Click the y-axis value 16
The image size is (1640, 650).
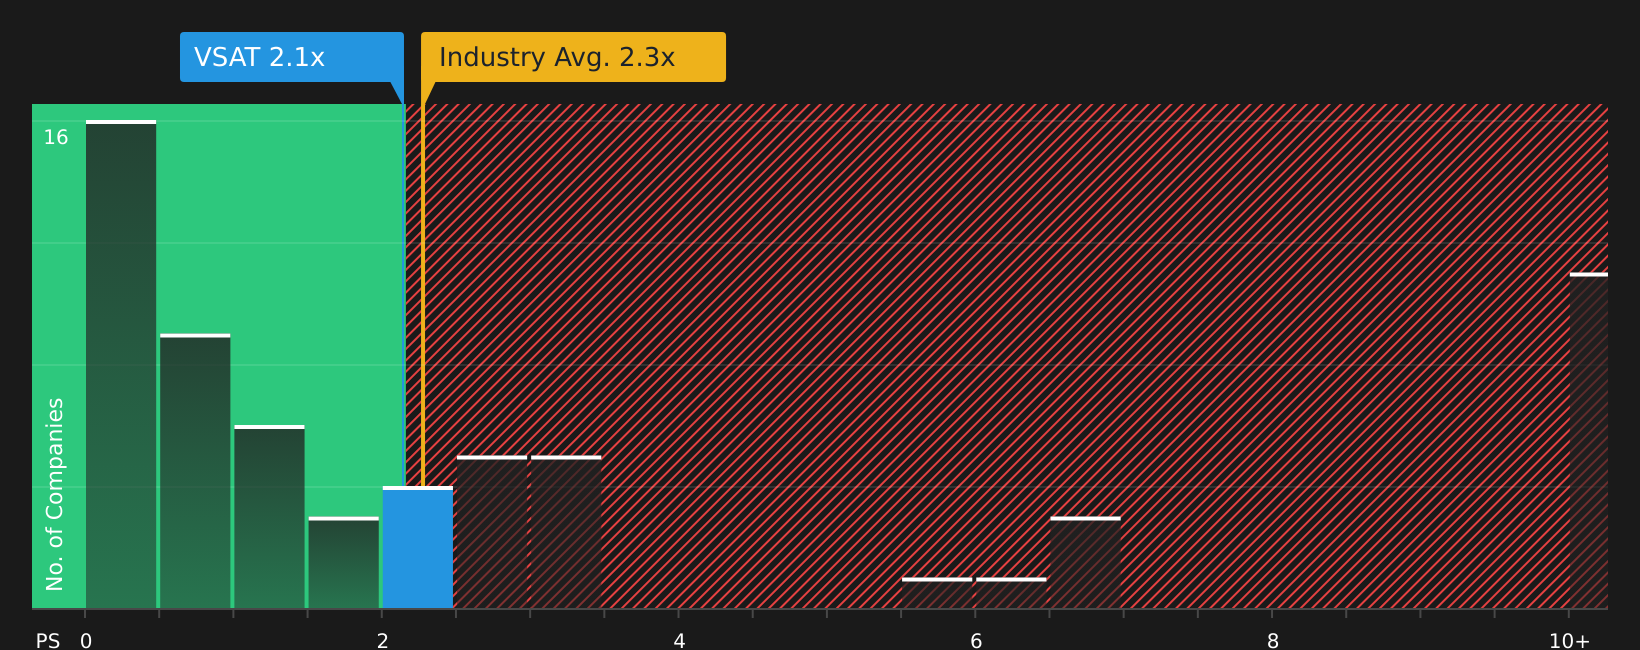click(56, 138)
